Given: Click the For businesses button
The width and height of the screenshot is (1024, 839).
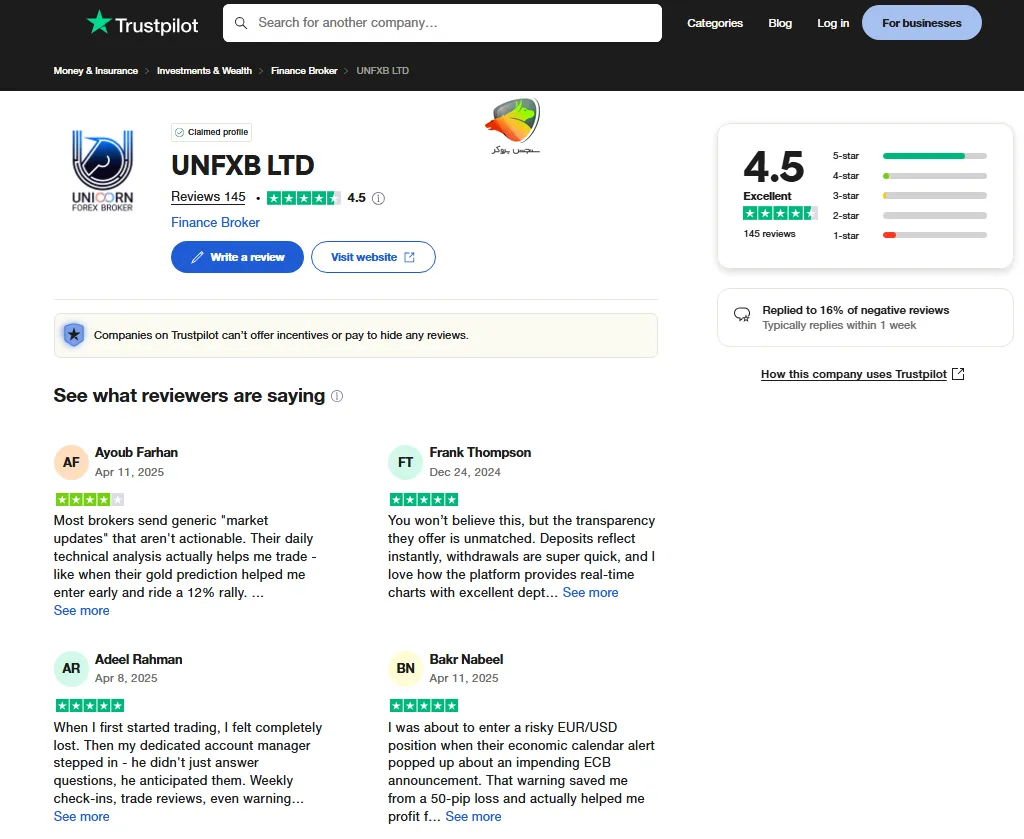Looking at the screenshot, I should 921,22.
